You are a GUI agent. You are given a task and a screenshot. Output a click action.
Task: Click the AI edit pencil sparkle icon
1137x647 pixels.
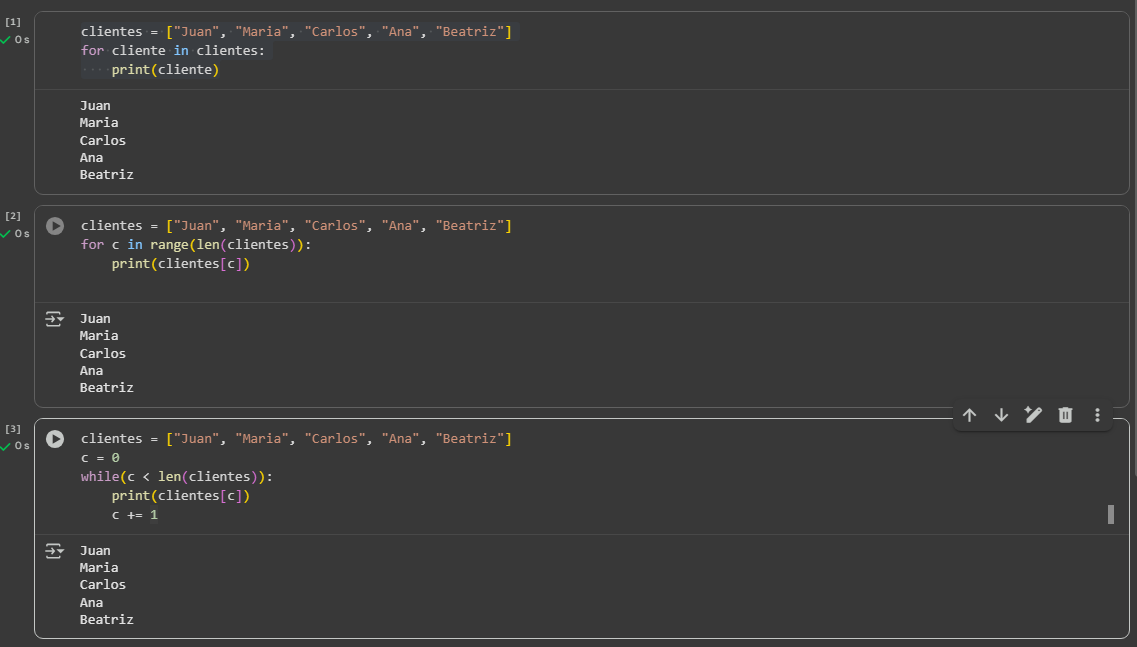pyautogui.click(x=1033, y=415)
